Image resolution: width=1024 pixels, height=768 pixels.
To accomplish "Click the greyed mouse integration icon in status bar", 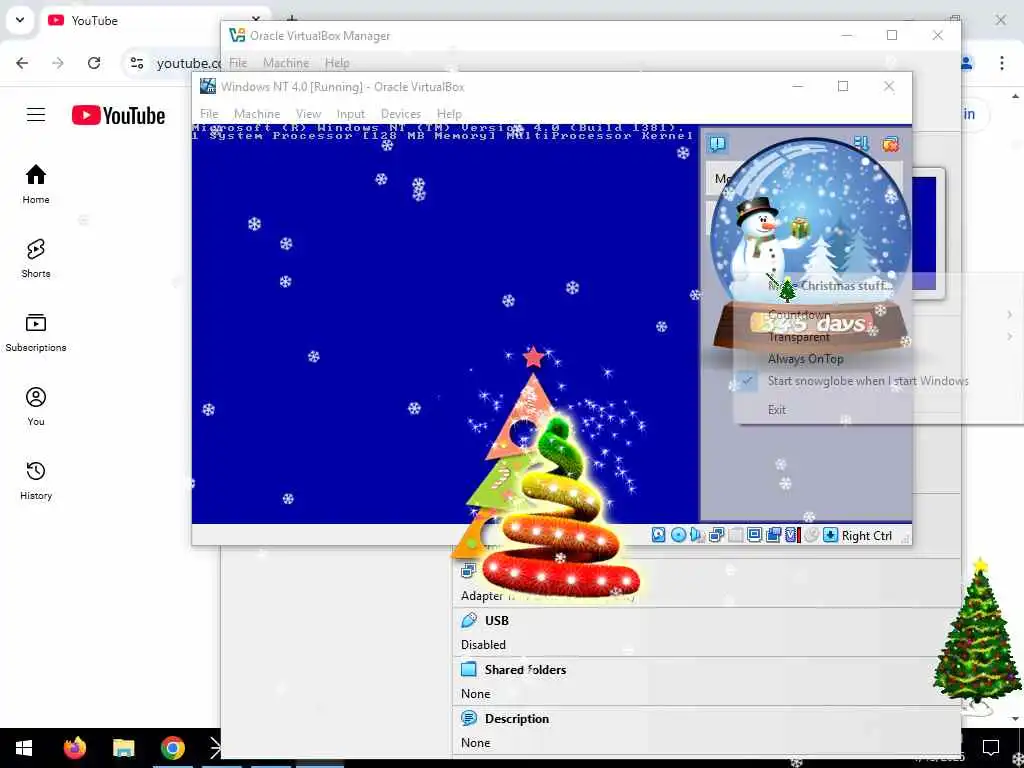I will coord(811,536).
